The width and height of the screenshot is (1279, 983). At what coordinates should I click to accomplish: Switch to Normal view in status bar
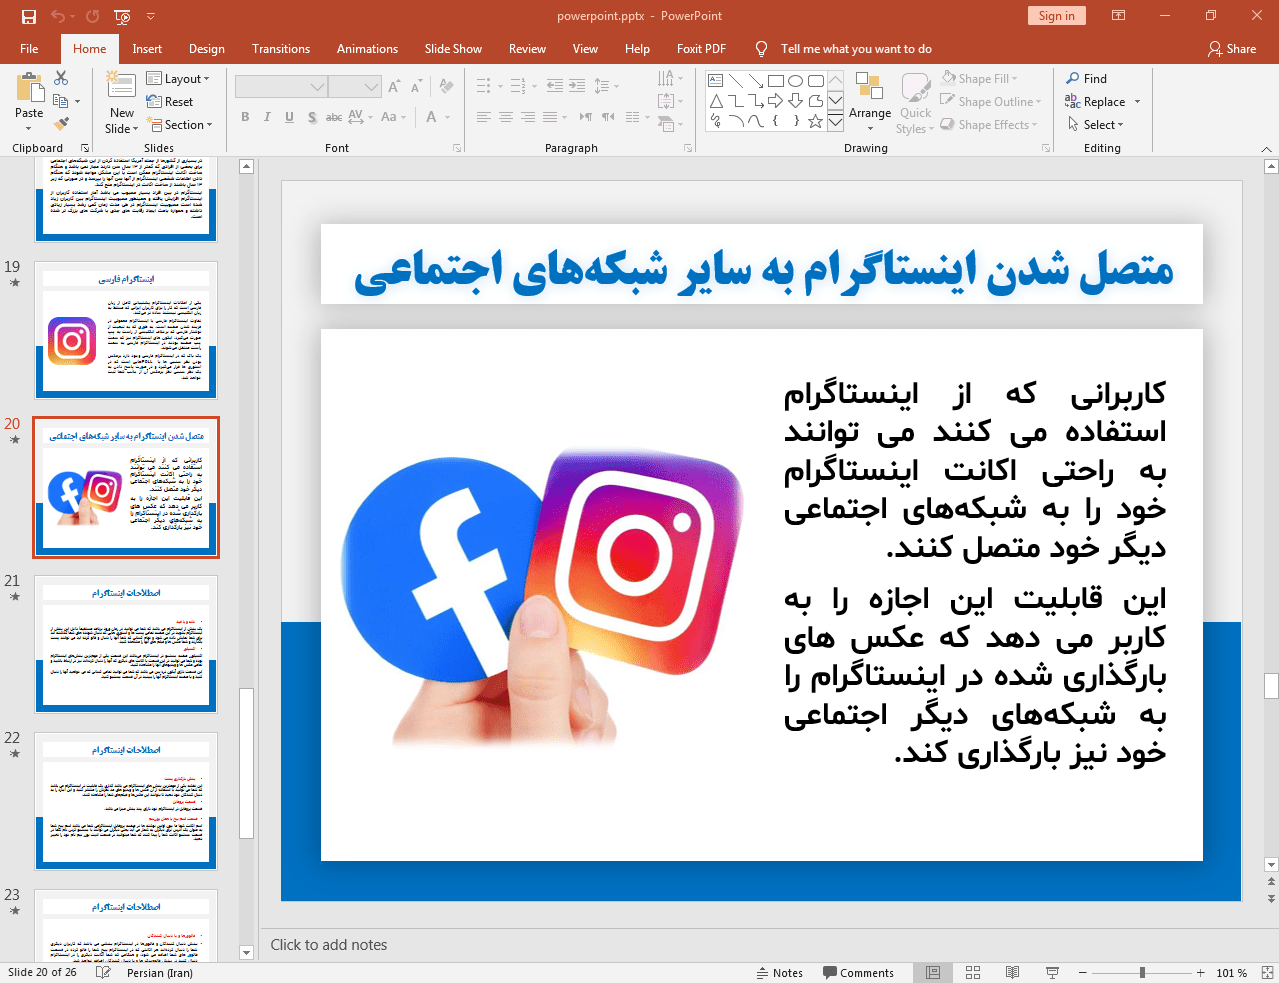click(933, 972)
